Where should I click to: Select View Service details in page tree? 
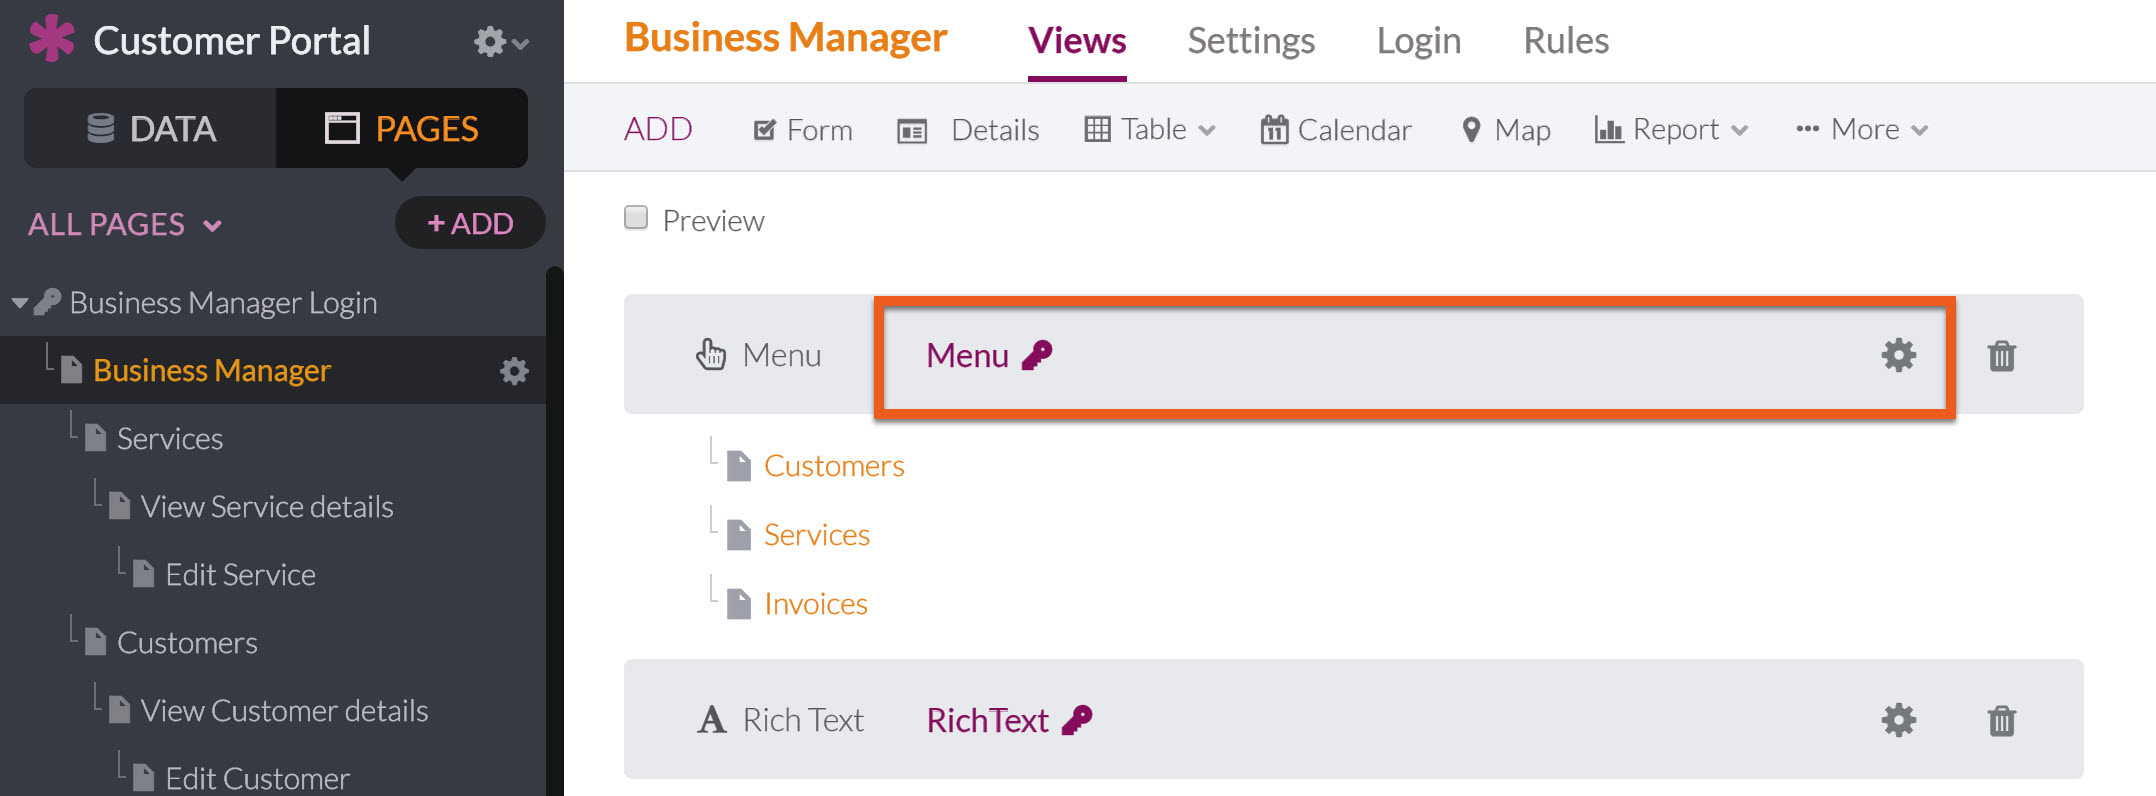(266, 507)
